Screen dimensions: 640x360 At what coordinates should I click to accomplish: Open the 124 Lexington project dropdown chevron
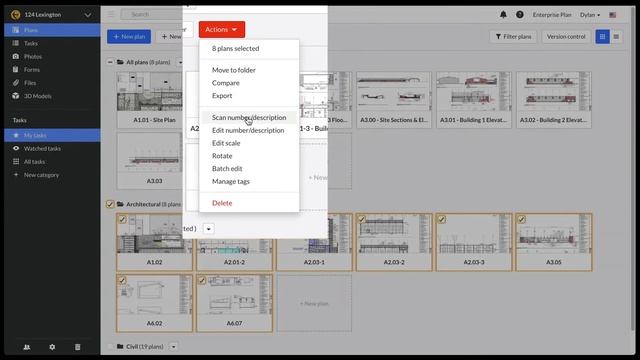[x=88, y=15]
